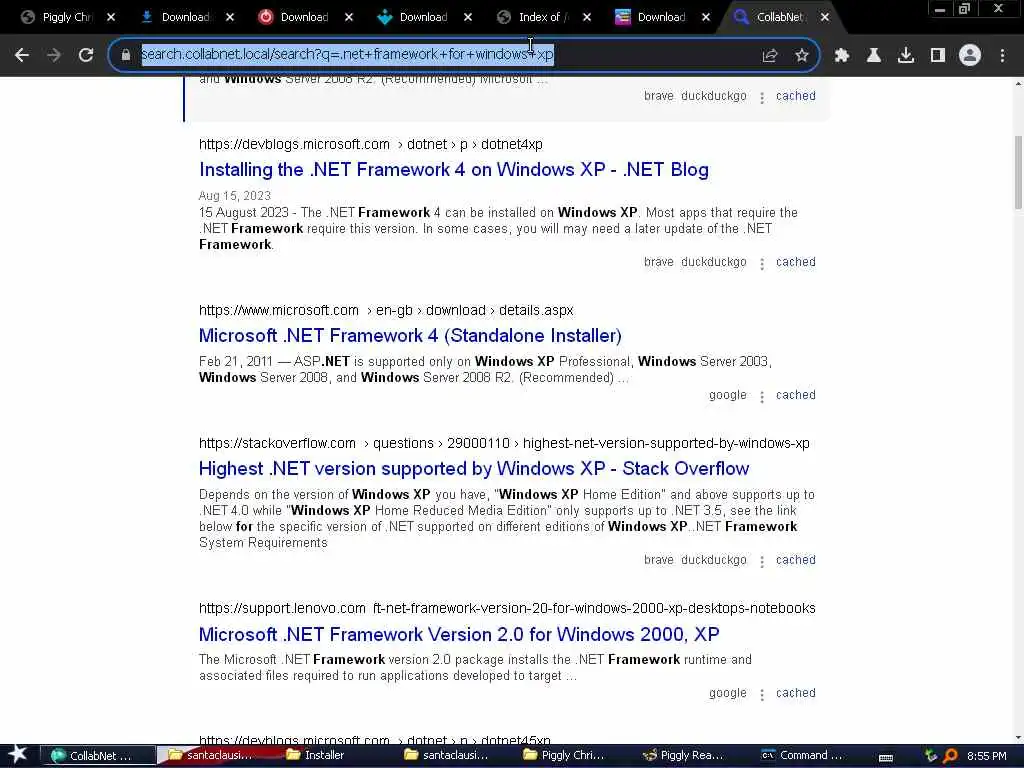Viewport: 1024px width, 768px height.
Task: Open Highest .NET version supported Stack Overflow result
Action: coord(474,469)
